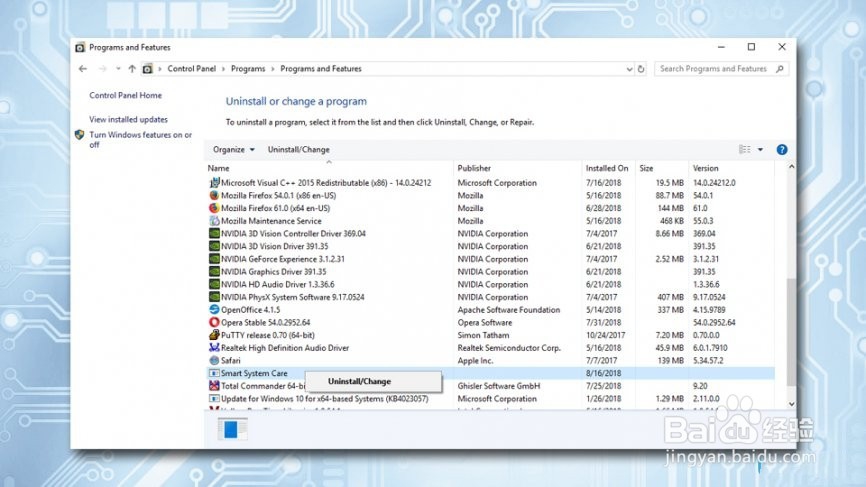Select the PuTTY release 0.70 icon
The image size is (866, 487).
coord(214,335)
